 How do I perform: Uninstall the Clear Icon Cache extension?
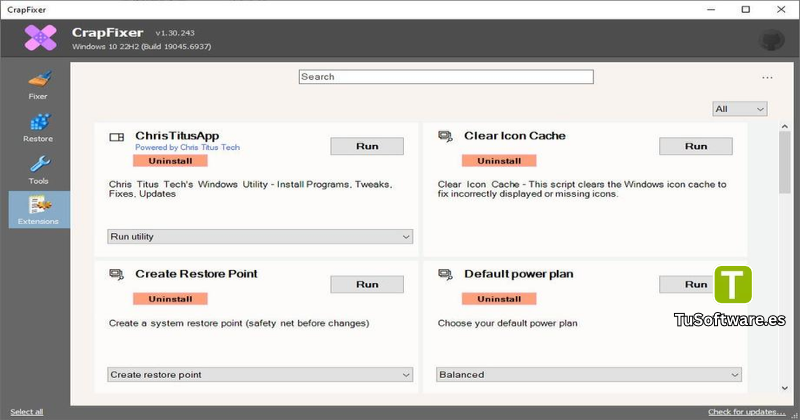pyautogui.click(x=499, y=161)
